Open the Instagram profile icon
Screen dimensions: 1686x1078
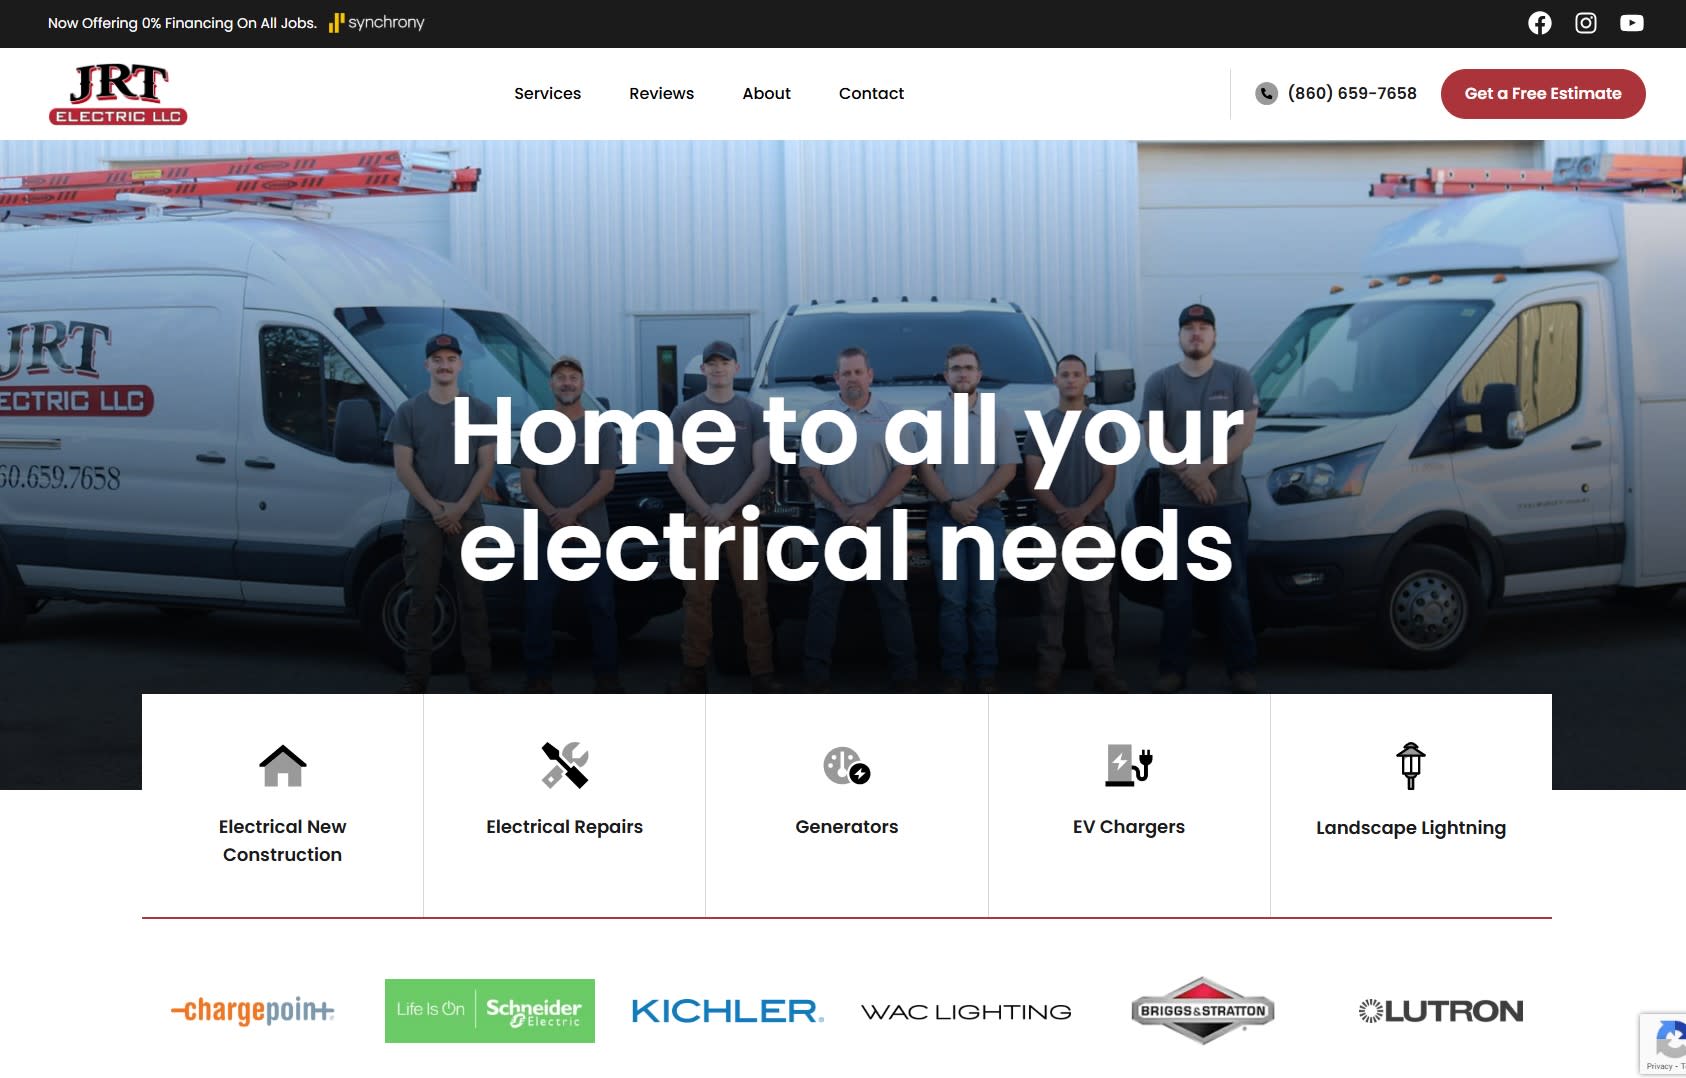1586,23
